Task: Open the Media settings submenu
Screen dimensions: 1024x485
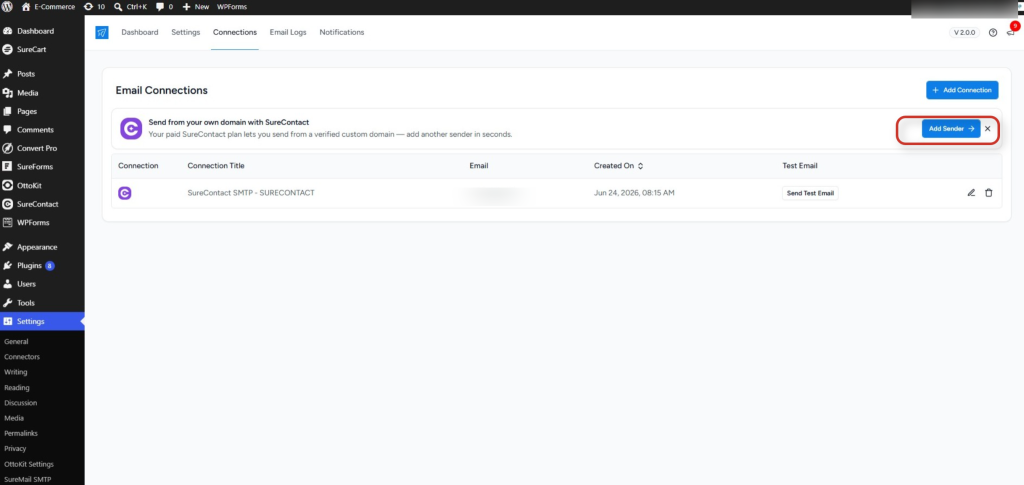Action: point(14,418)
